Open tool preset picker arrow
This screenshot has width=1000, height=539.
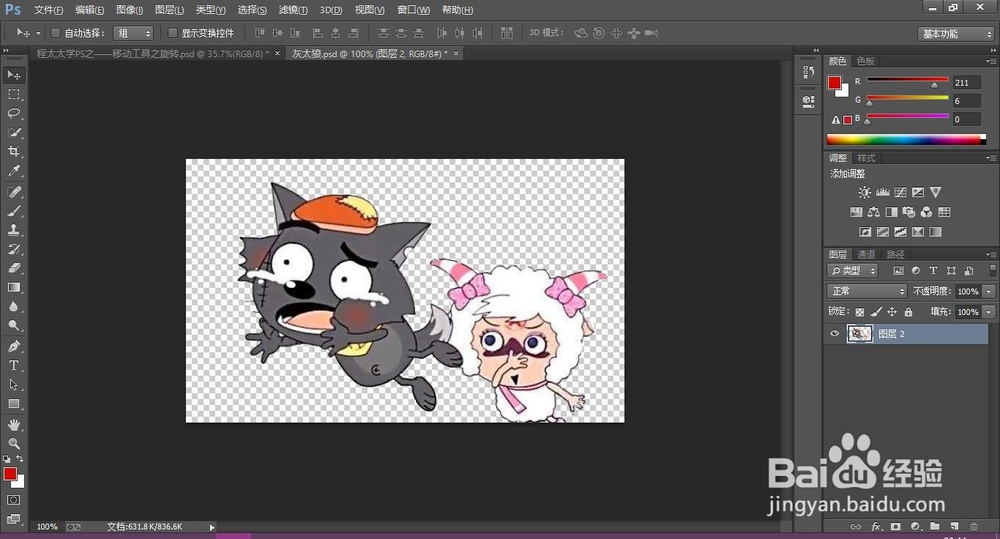click(x=38, y=33)
